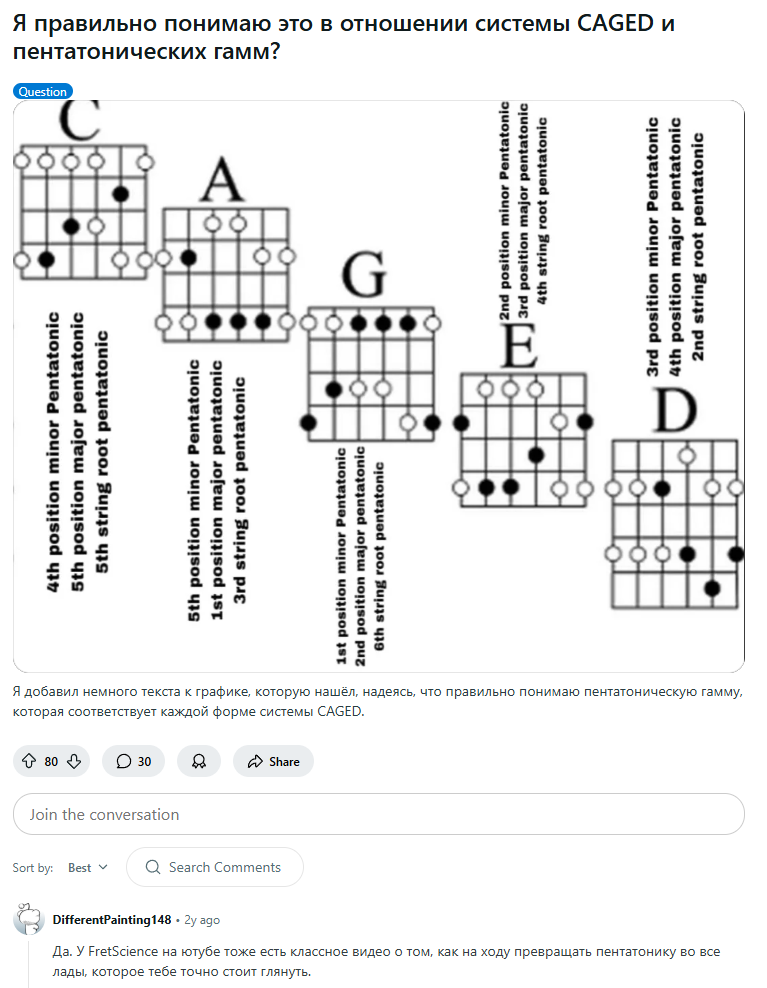This screenshot has width=767, height=988.
Task: Open comments via speech bubble icon
Action: tap(124, 761)
